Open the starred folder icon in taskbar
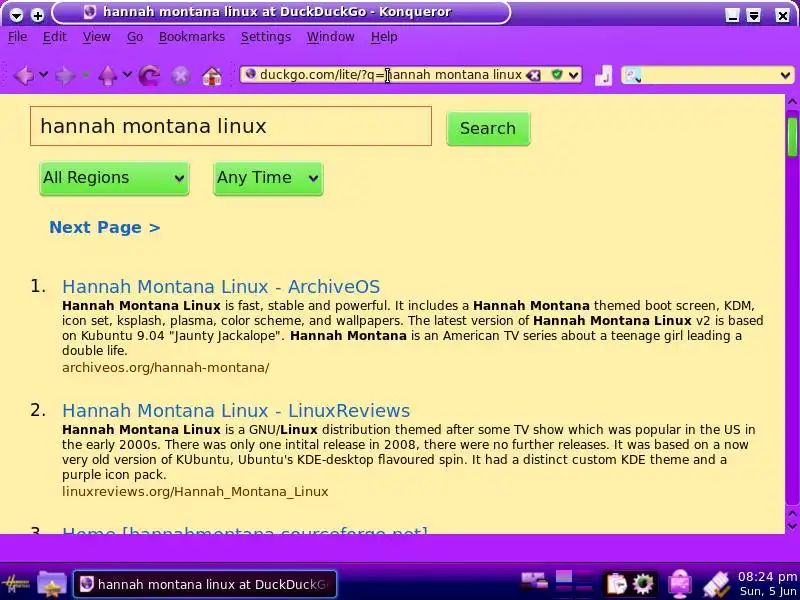This screenshot has width=800, height=600. click(52, 583)
